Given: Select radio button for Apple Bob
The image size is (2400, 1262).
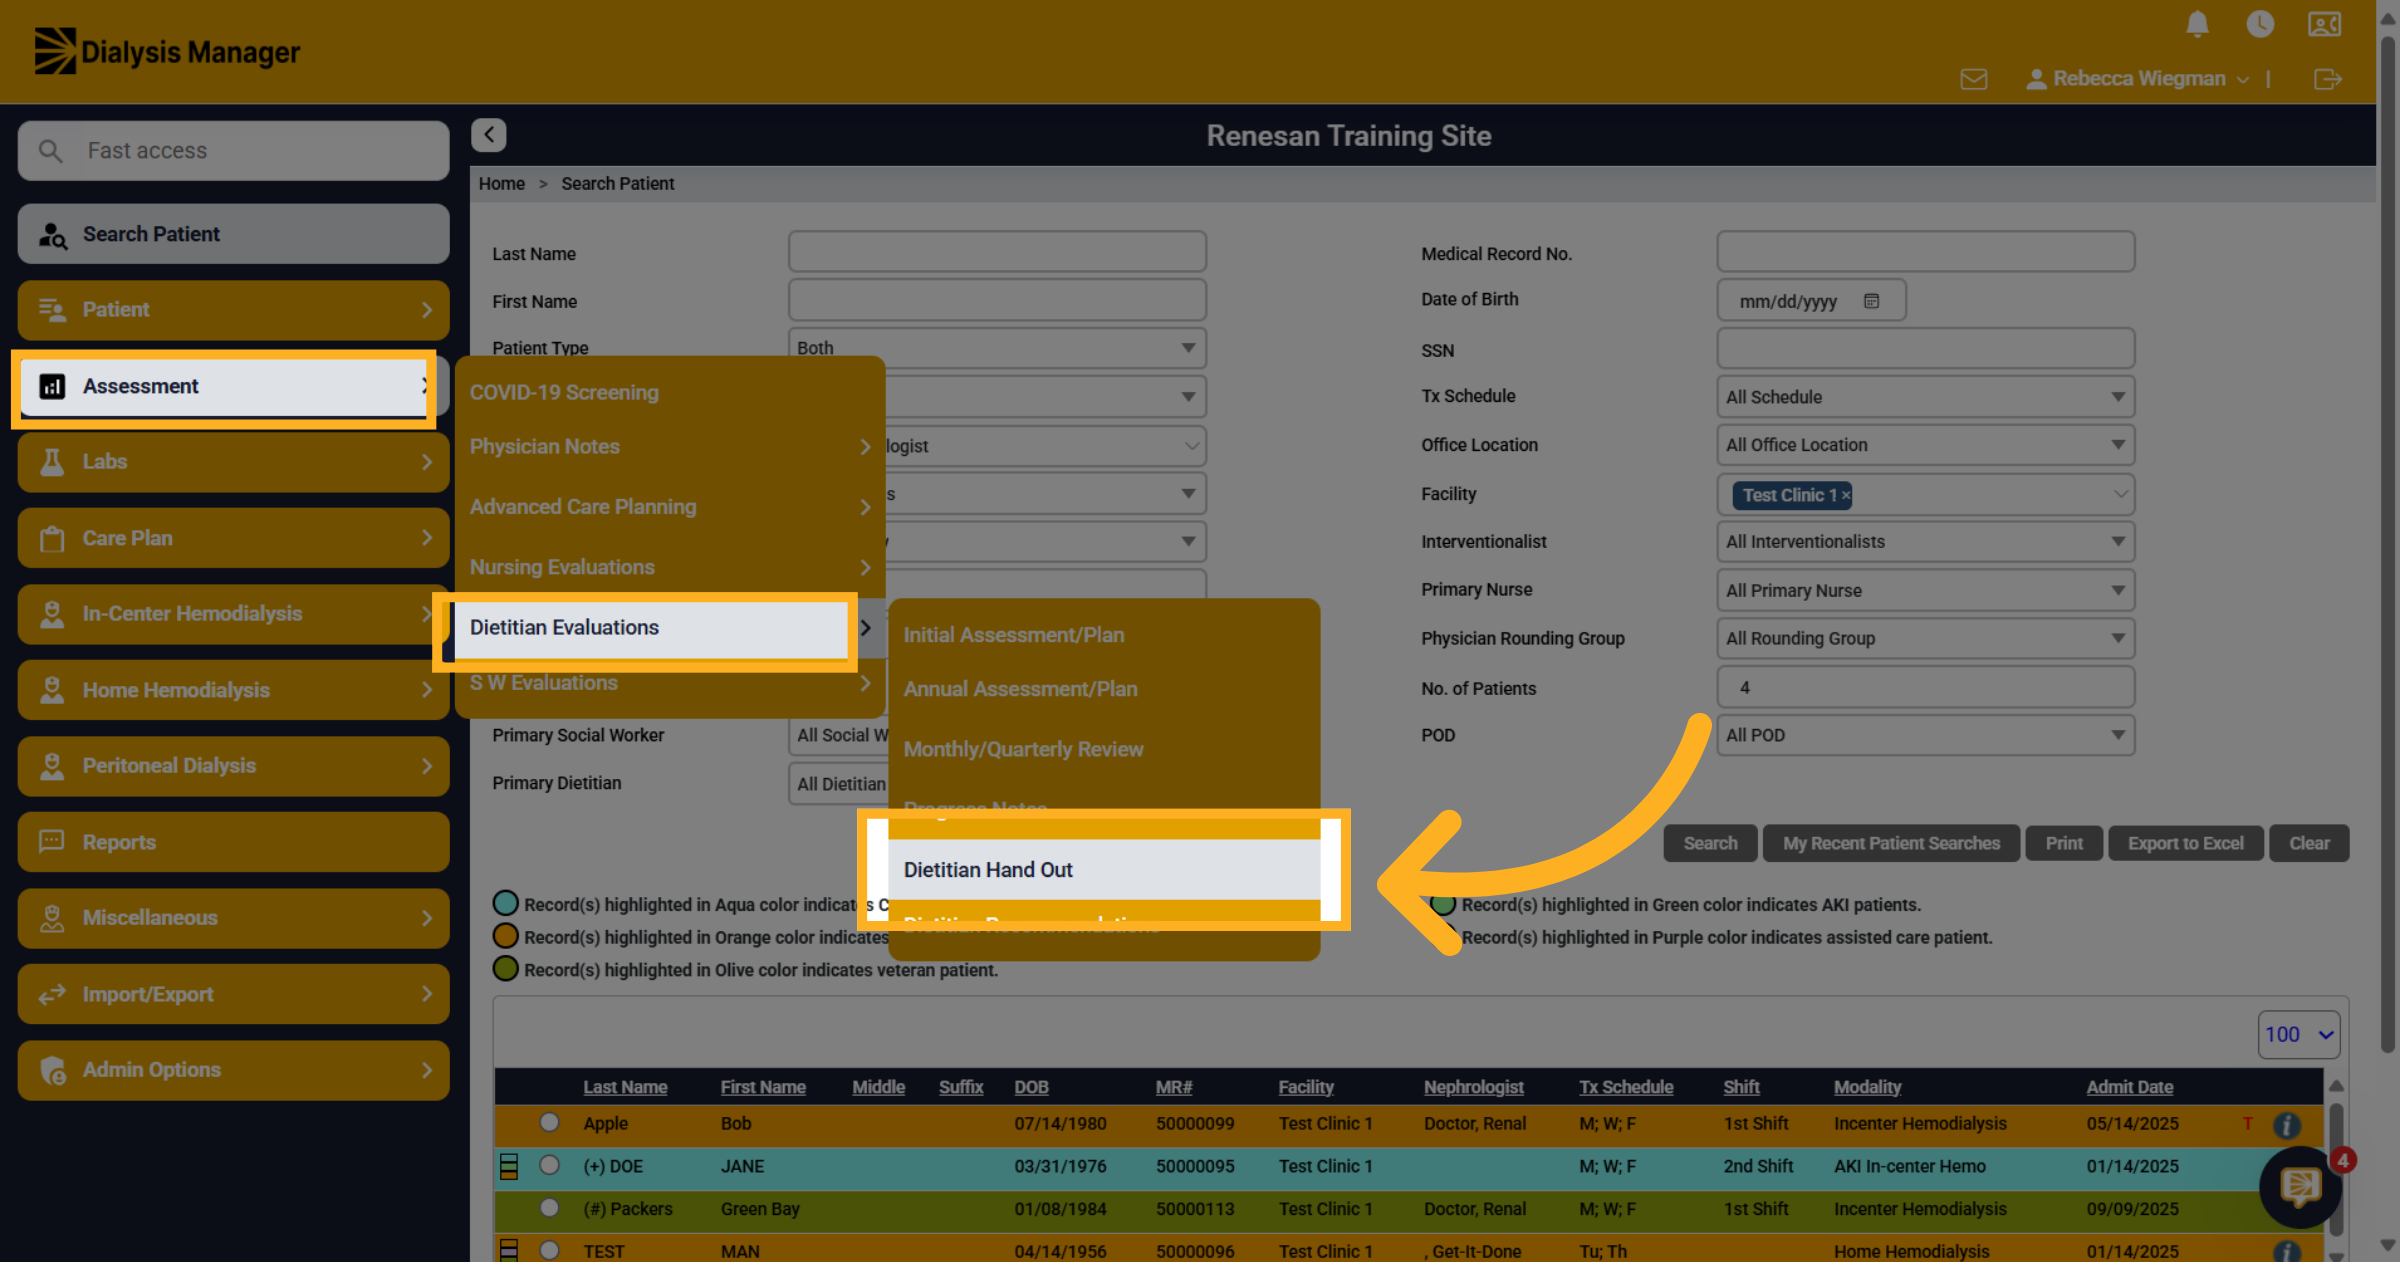Looking at the screenshot, I should coord(549,1122).
